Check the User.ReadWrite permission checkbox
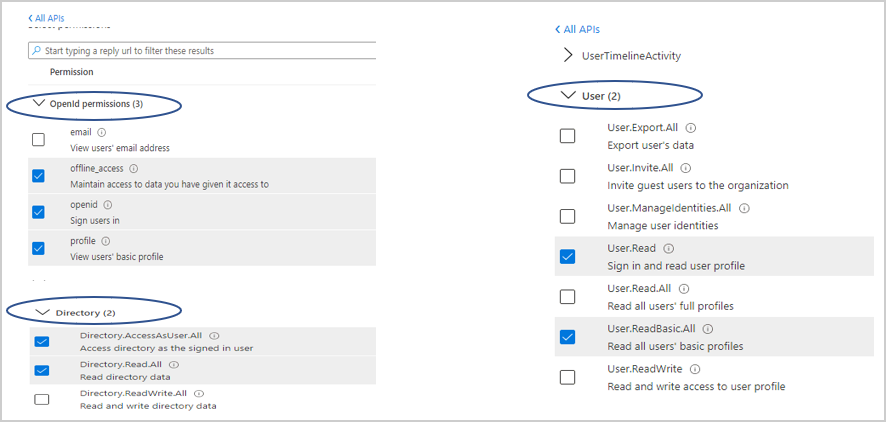Screen dimensions: 886x422 (x=567, y=377)
